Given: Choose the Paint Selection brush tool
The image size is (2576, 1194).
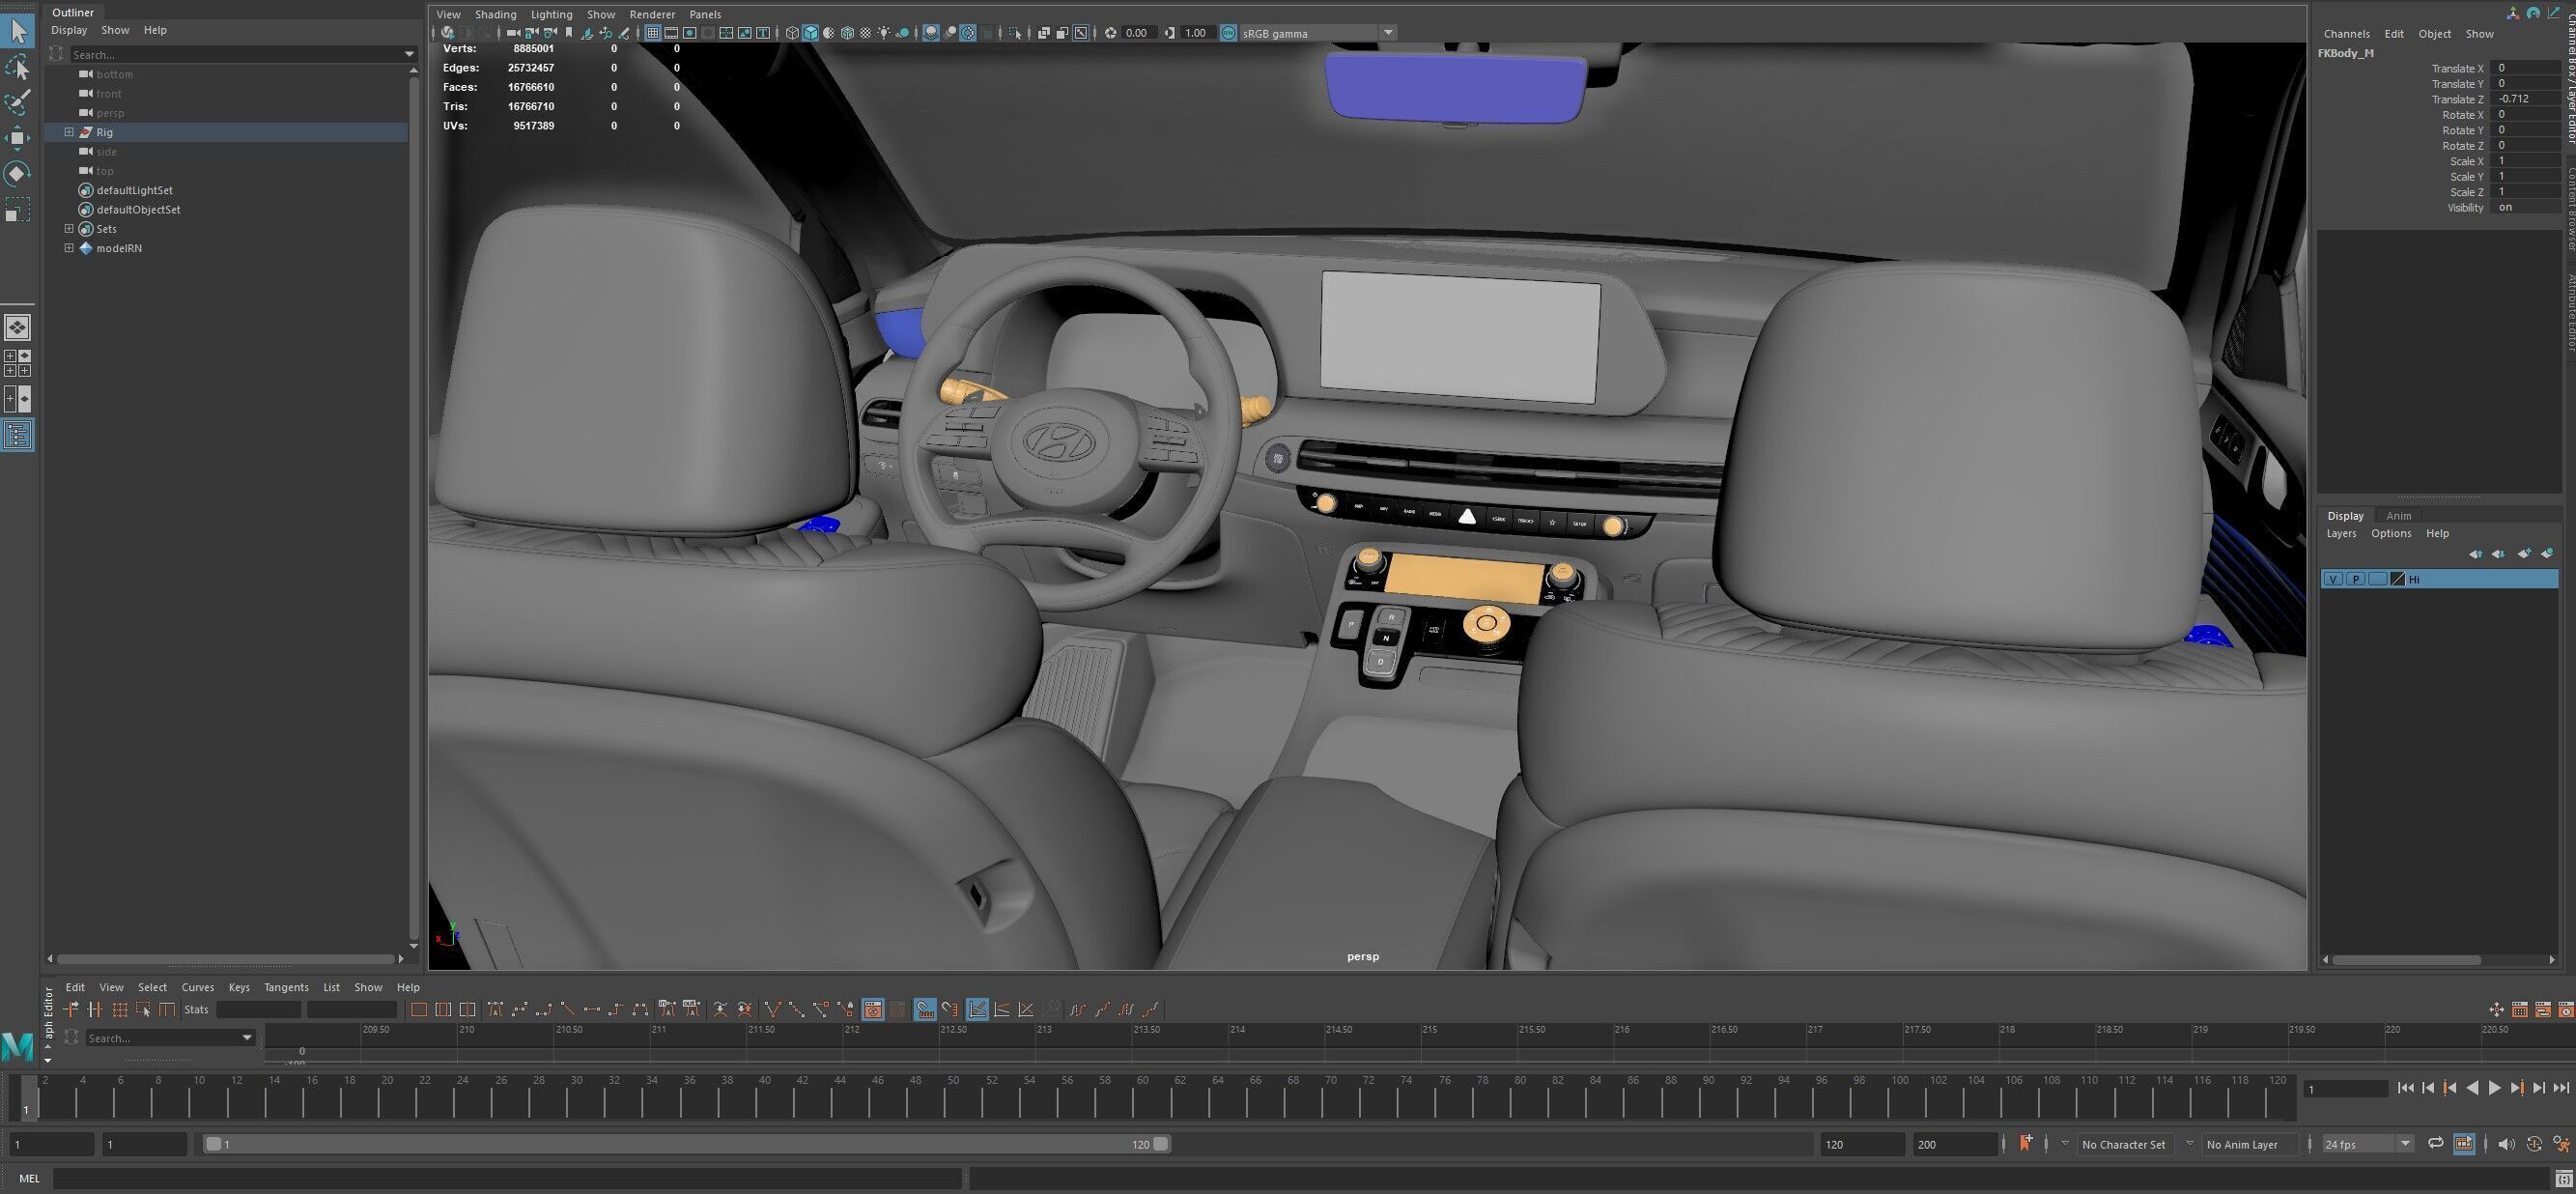Looking at the screenshot, I should tap(18, 102).
